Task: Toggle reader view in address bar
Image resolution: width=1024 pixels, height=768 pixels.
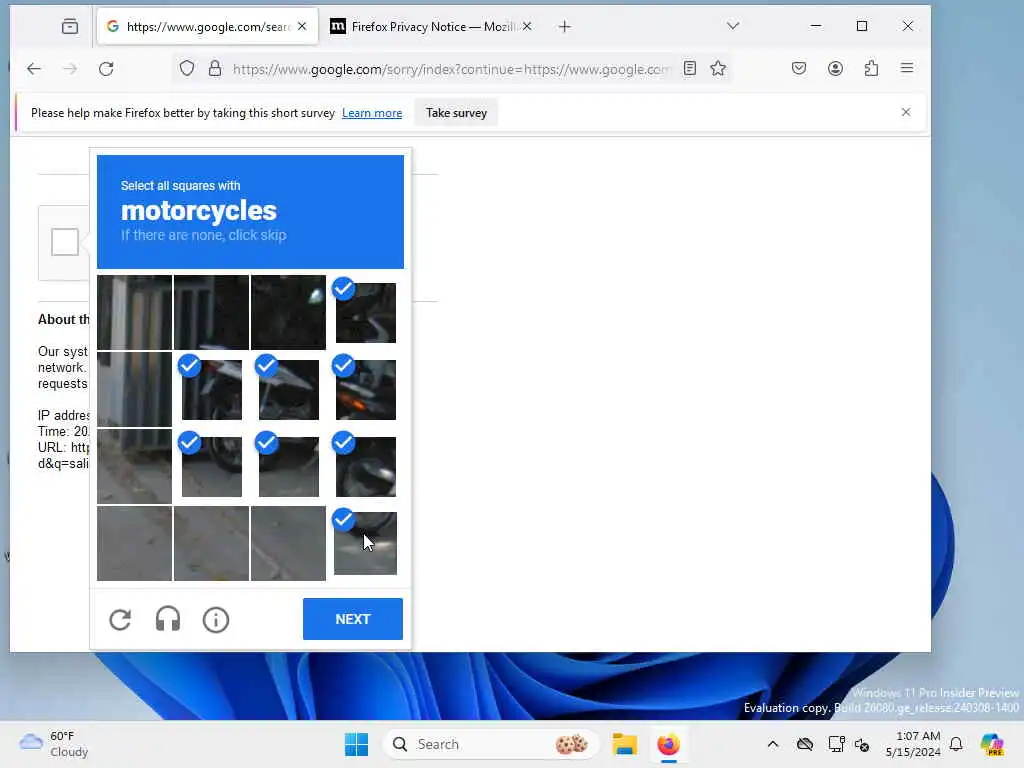Action: coord(690,69)
